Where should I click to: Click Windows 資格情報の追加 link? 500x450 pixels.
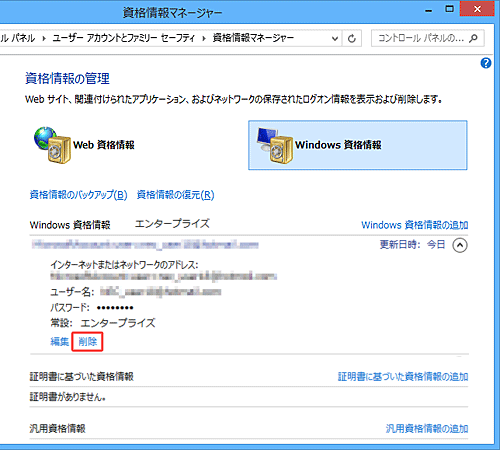[415, 225]
